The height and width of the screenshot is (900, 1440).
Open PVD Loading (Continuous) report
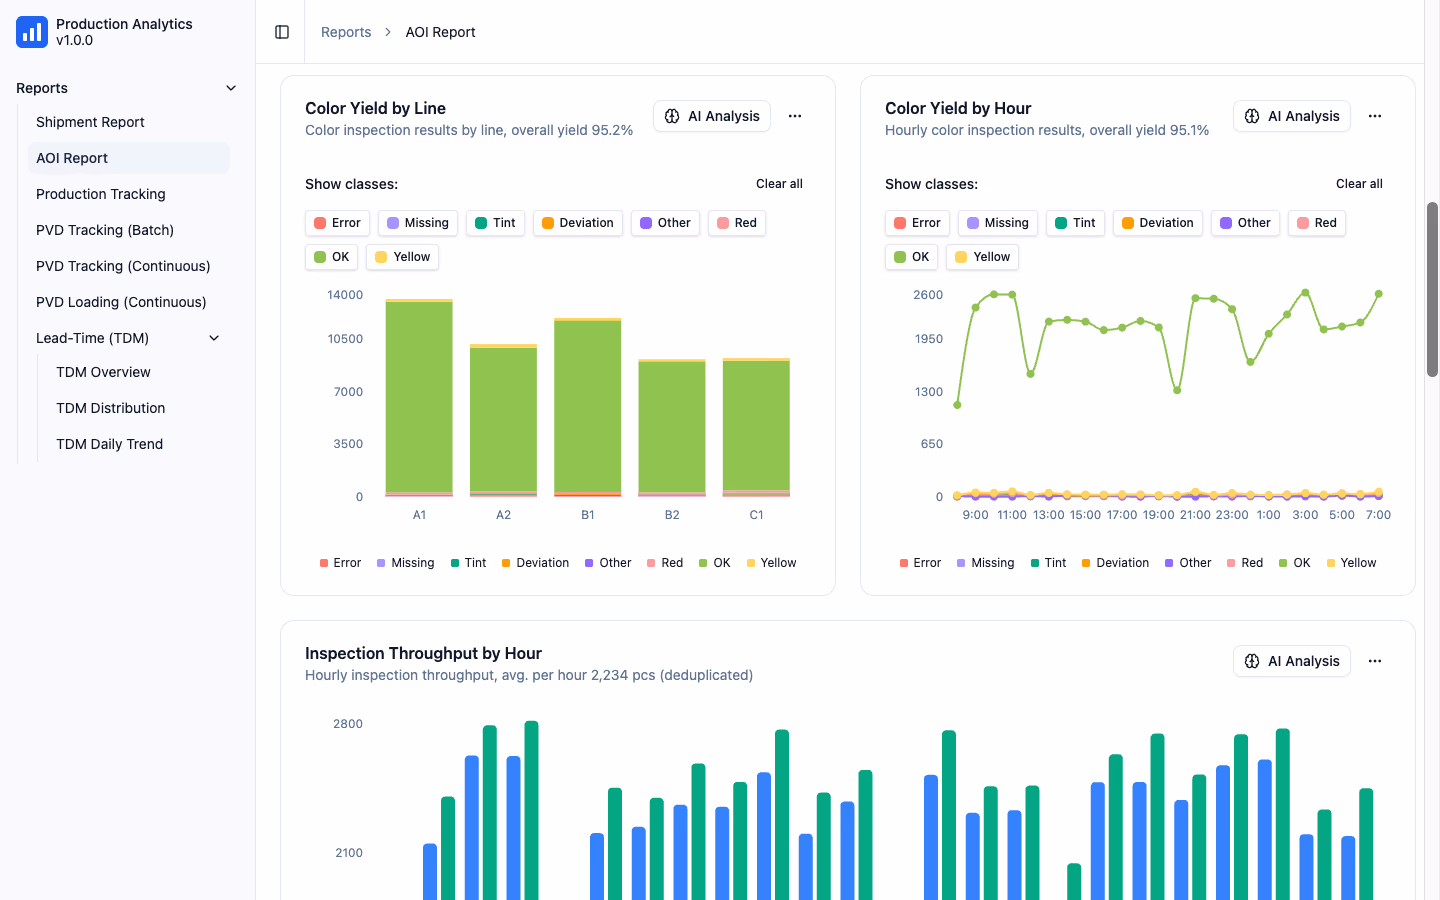click(x=129, y=302)
